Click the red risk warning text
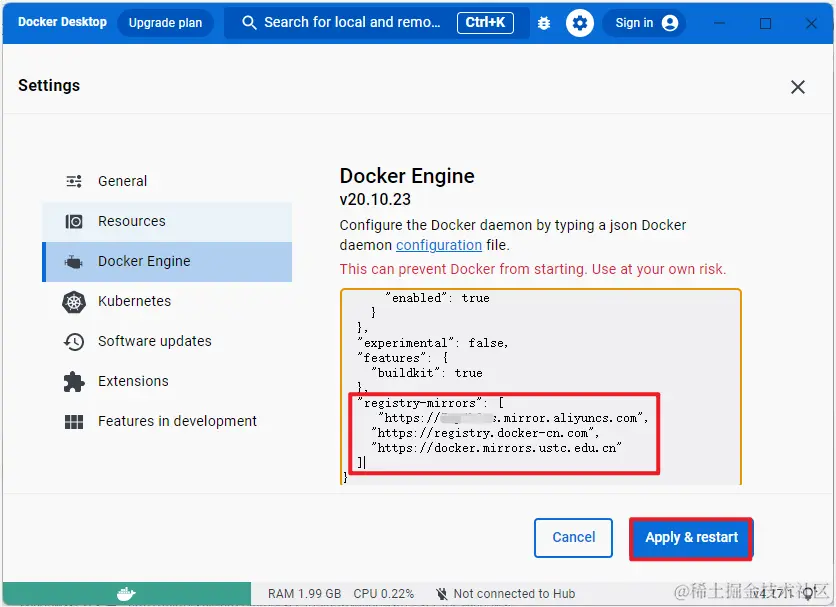The width and height of the screenshot is (836, 607). pyautogui.click(x=533, y=269)
